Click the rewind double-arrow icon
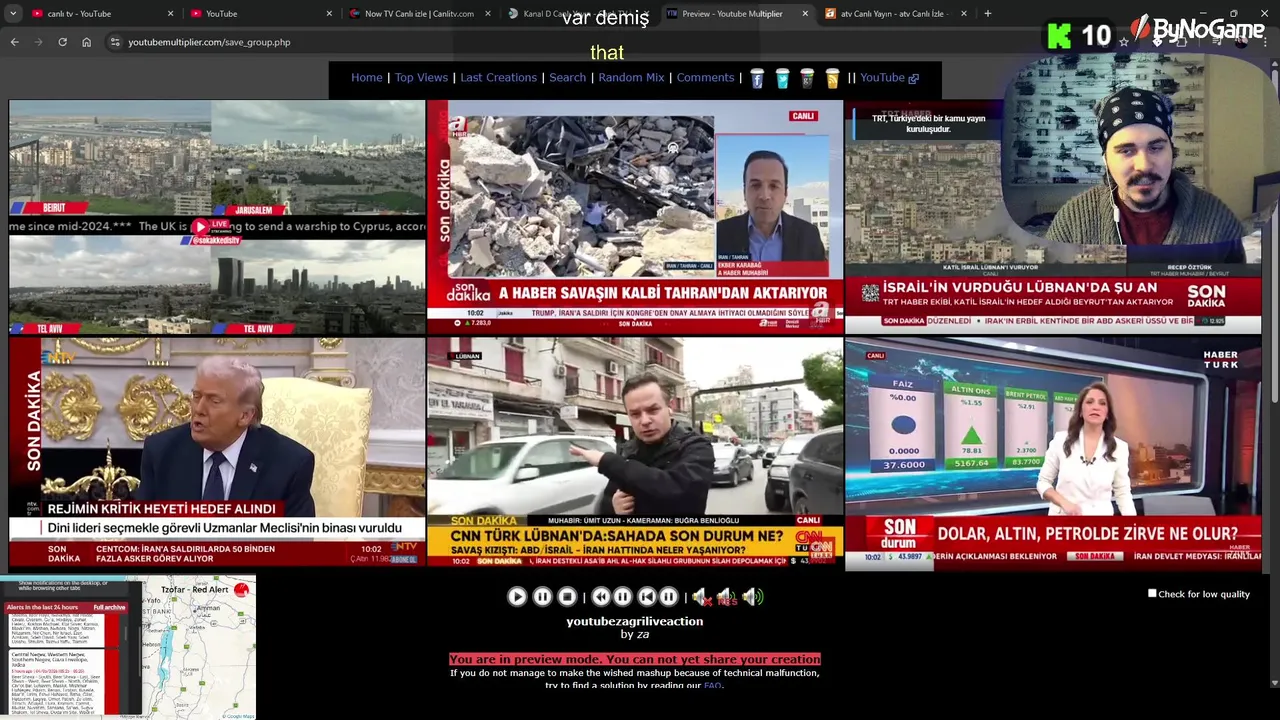The width and height of the screenshot is (1280, 720). [x=601, y=597]
